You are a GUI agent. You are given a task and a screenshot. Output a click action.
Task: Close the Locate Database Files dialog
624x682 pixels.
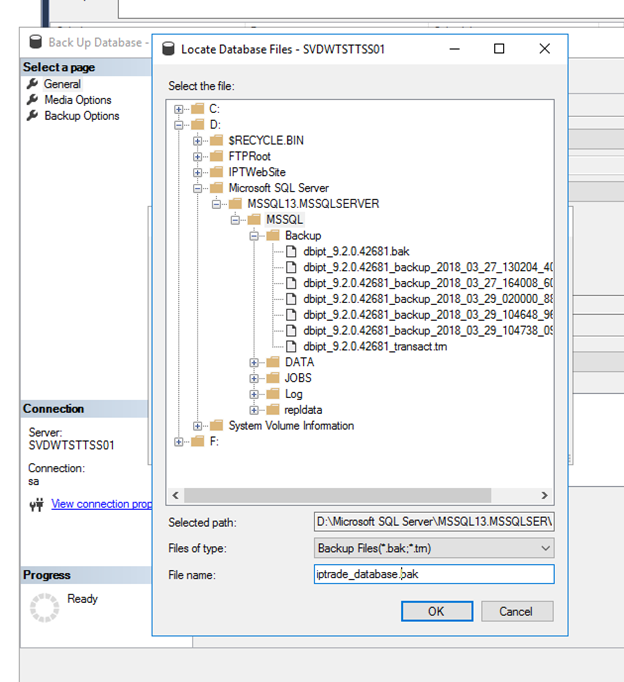coord(544,49)
